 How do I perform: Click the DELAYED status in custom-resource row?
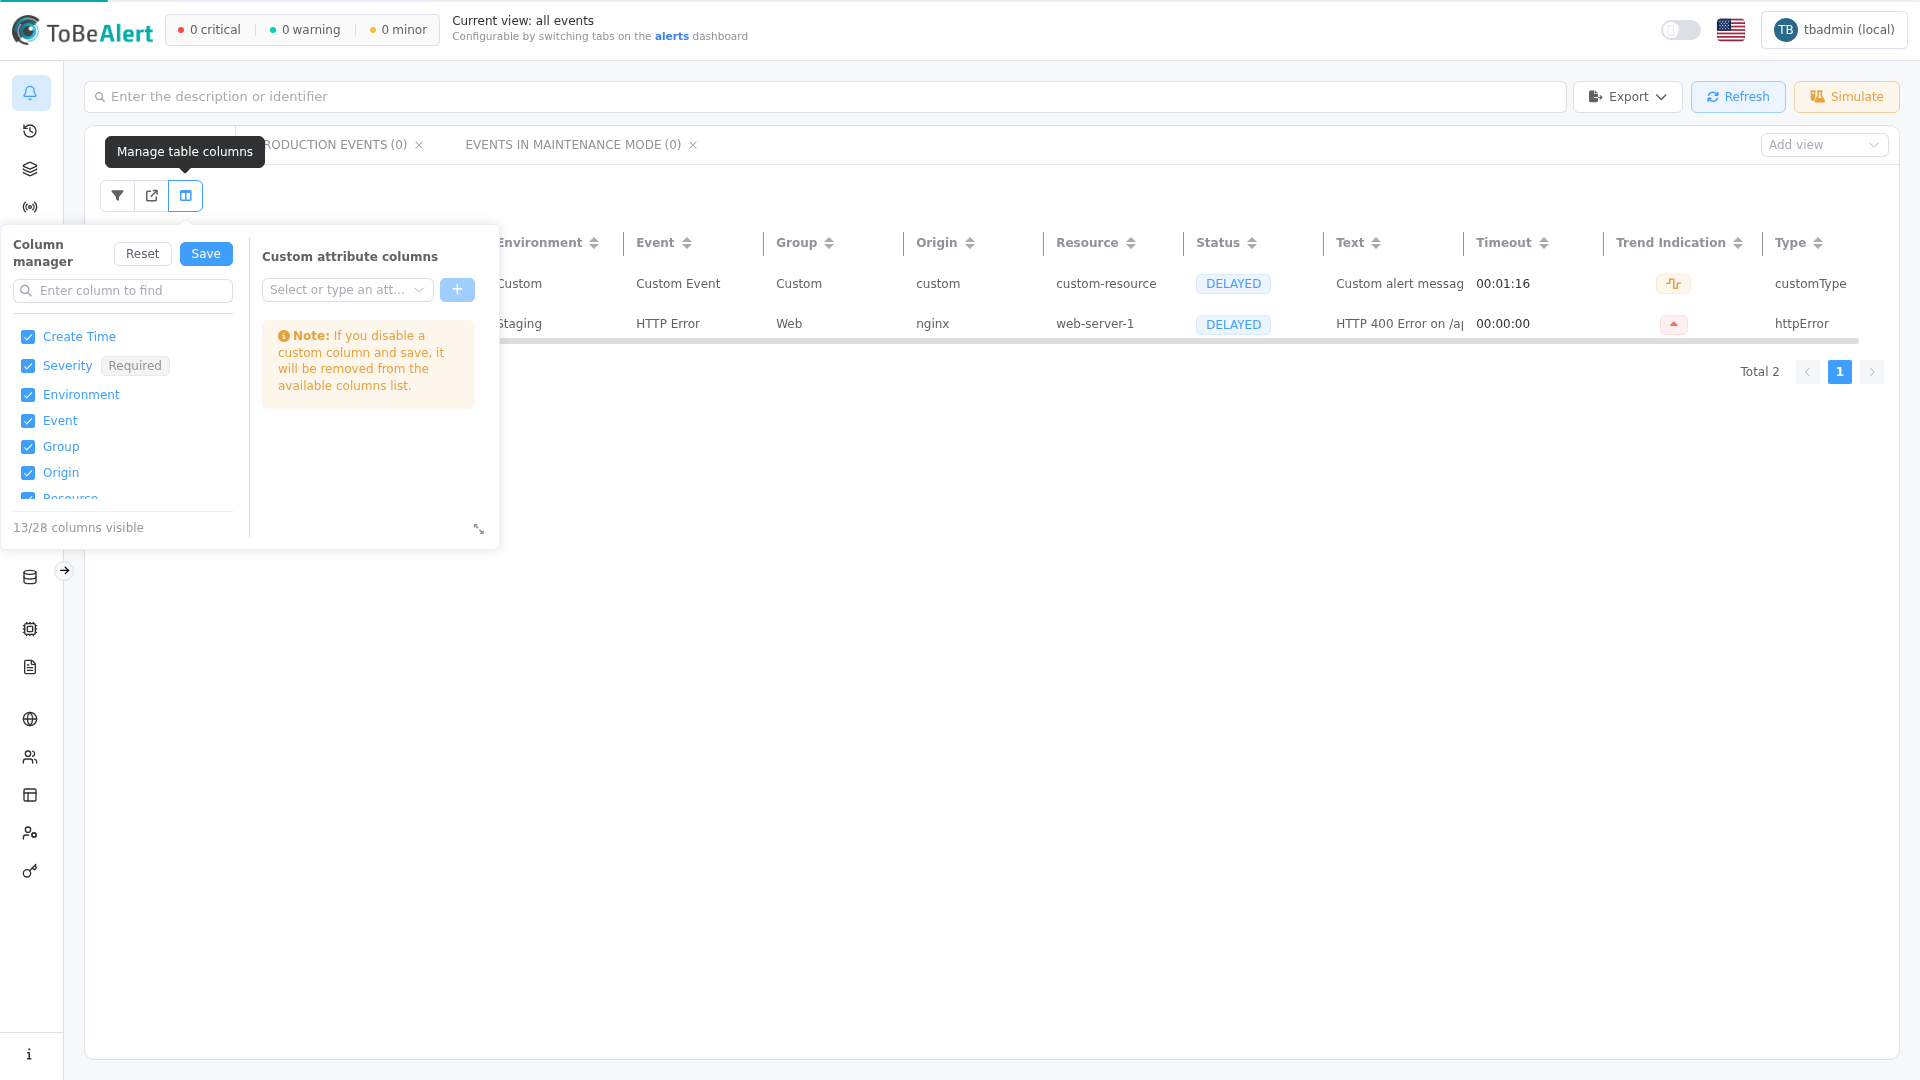coord(1233,284)
